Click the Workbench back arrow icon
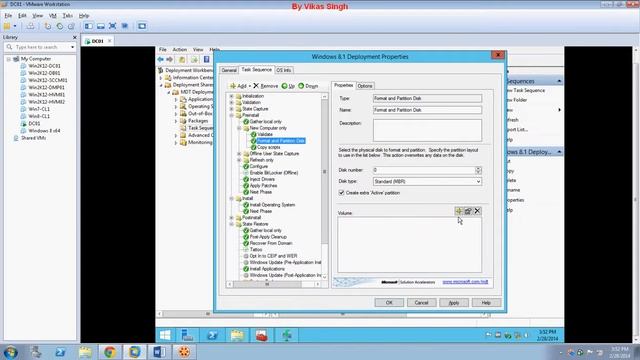Image resolution: width=640 pixels, height=360 pixels. click(160, 60)
